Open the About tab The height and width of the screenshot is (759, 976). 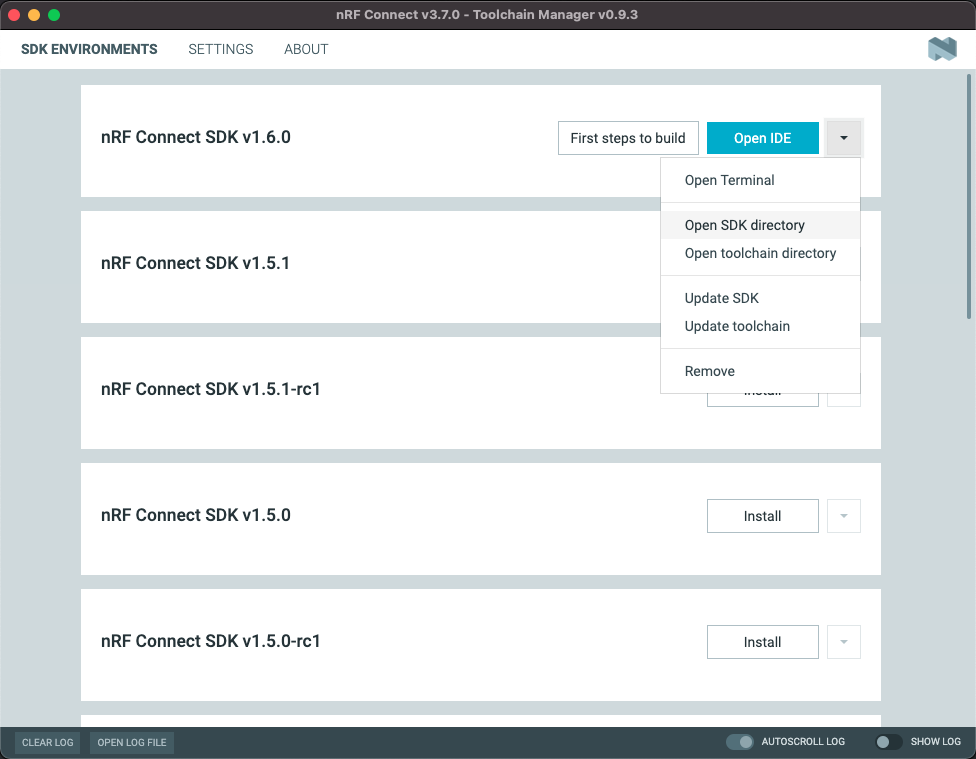pyautogui.click(x=306, y=49)
